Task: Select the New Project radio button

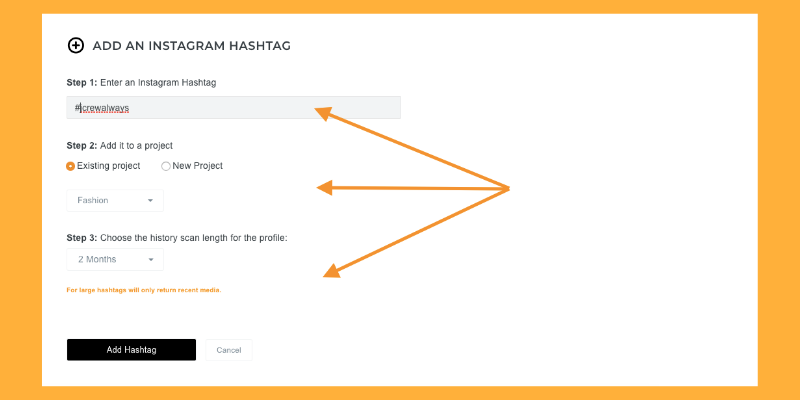Action: (x=166, y=166)
